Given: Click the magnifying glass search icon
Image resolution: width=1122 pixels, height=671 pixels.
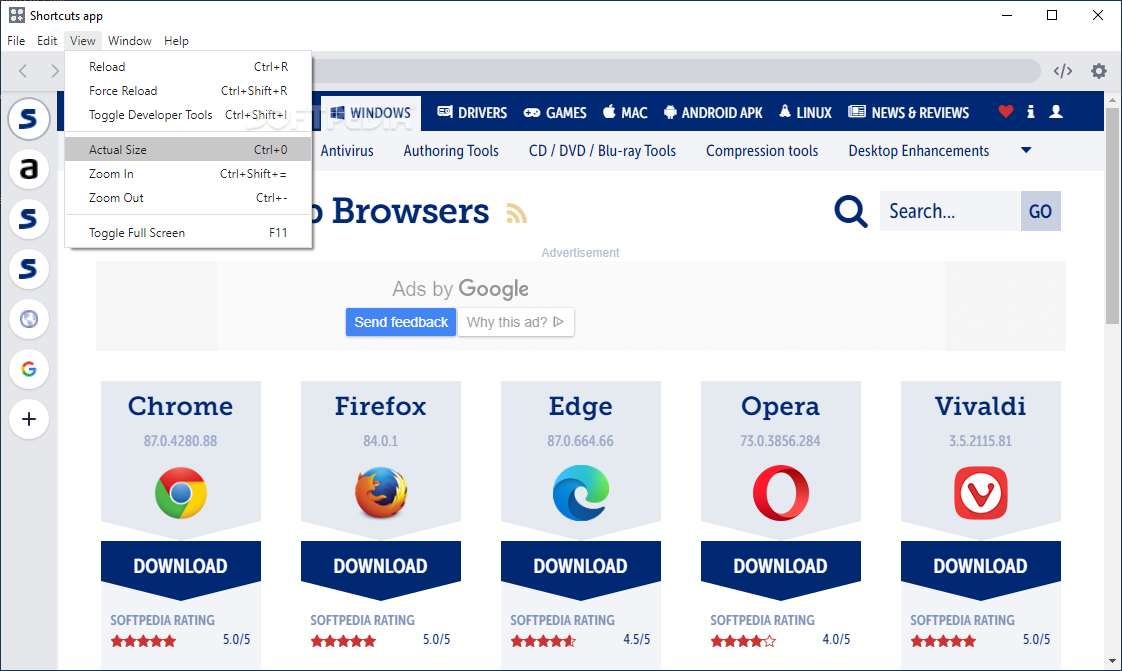Looking at the screenshot, I should click(x=851, y=212).
